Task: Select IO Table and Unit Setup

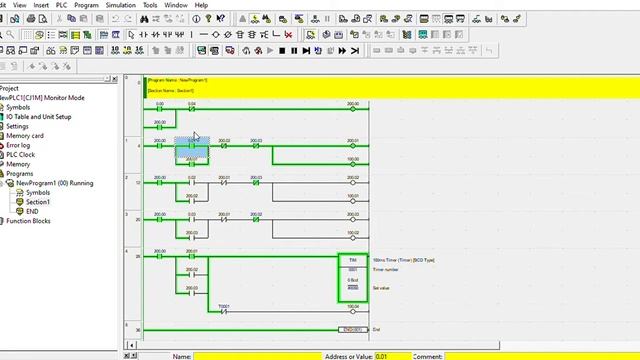Action: click(38, 117)
